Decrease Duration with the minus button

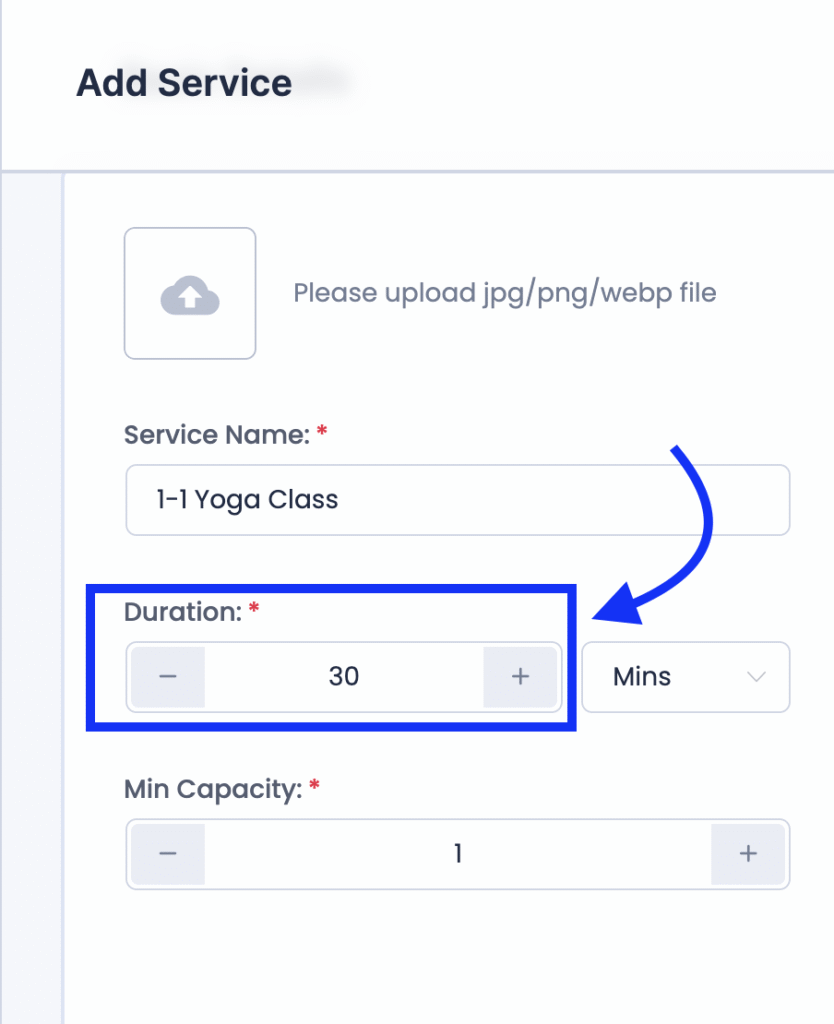(x=168, y=677)
